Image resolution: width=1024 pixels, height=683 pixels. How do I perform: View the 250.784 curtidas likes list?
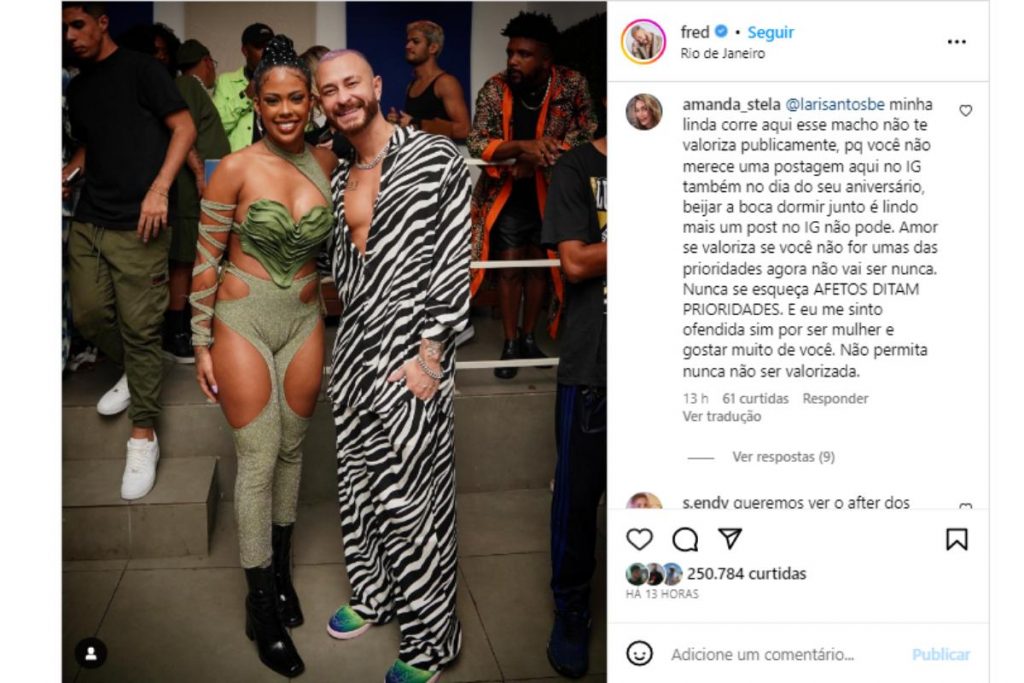click(x=746, y=573)
